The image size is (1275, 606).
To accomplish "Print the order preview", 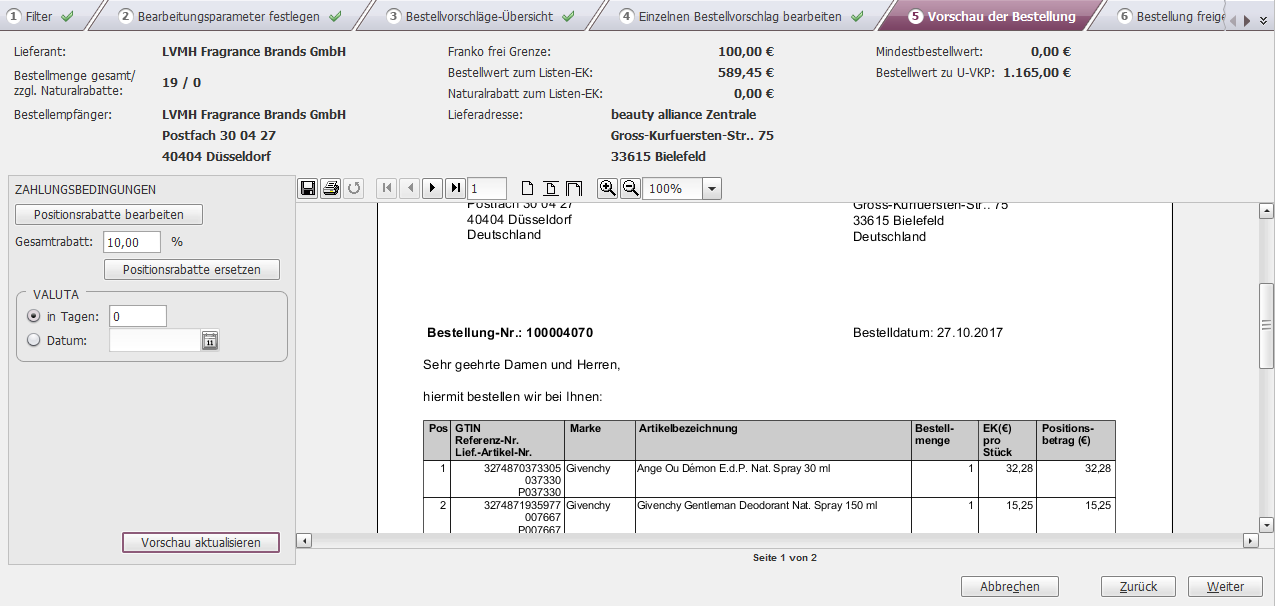I will (x=331, y=188).
